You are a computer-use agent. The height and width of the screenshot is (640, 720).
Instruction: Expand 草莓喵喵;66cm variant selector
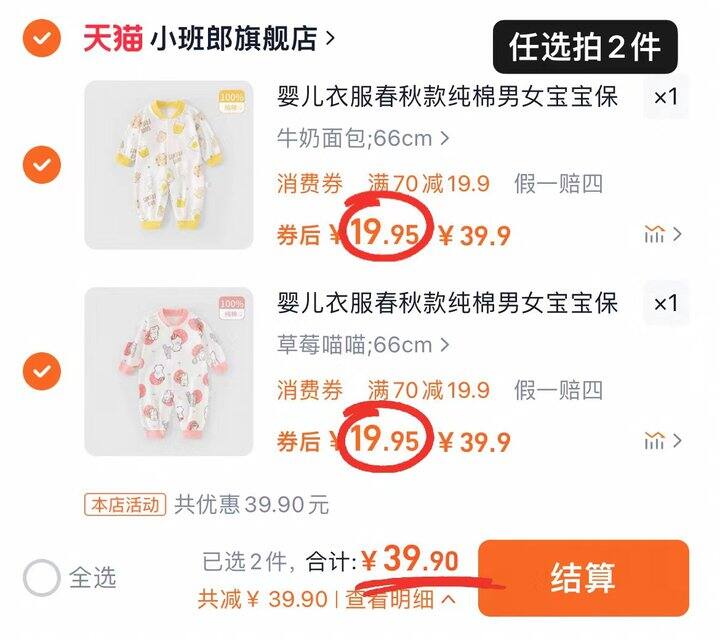[x=363, y=345]
